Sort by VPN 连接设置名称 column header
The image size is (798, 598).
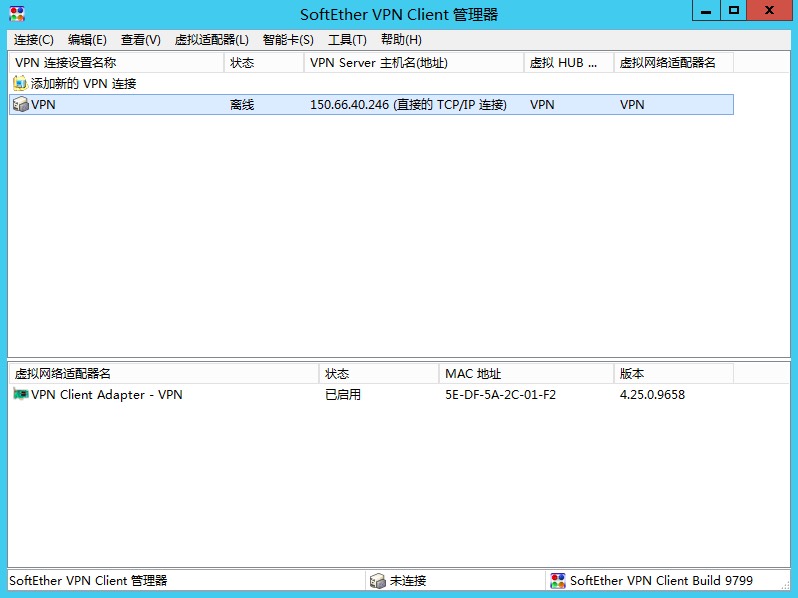tap(117, 63)
